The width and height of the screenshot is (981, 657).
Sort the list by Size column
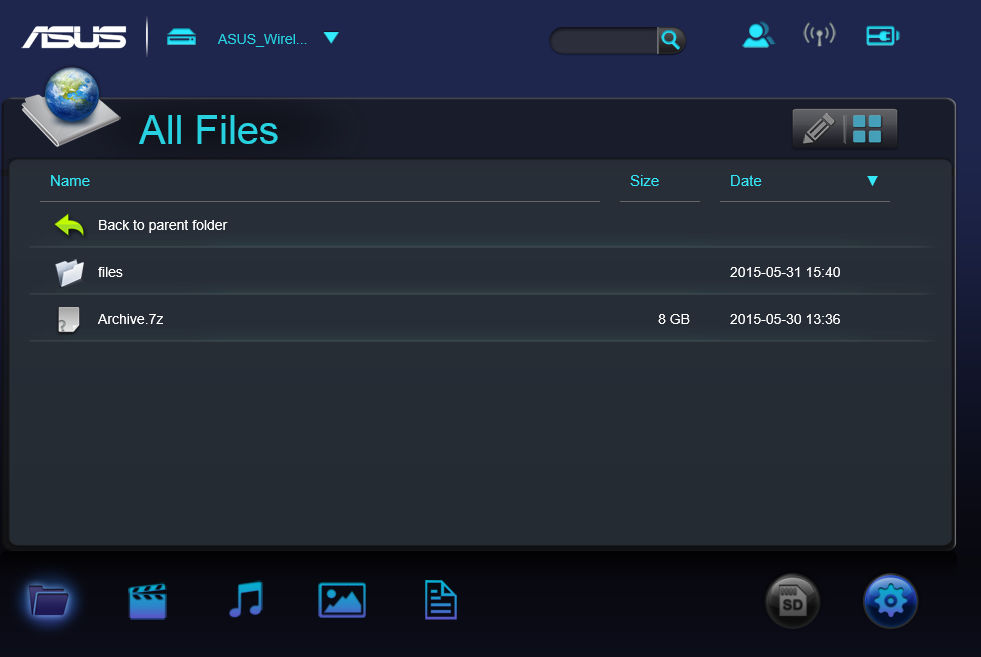click(x=644, y=181)
